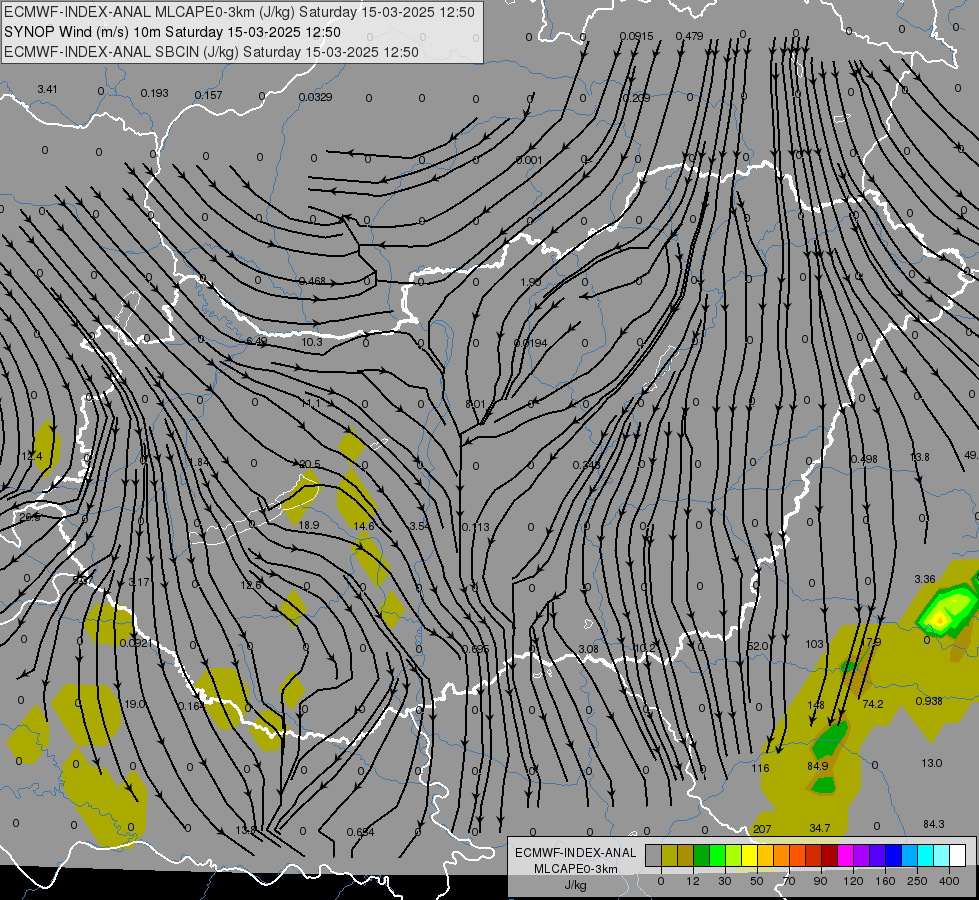Click the 13.8 value on the map

pyautogui.click(x=919, y=458)
